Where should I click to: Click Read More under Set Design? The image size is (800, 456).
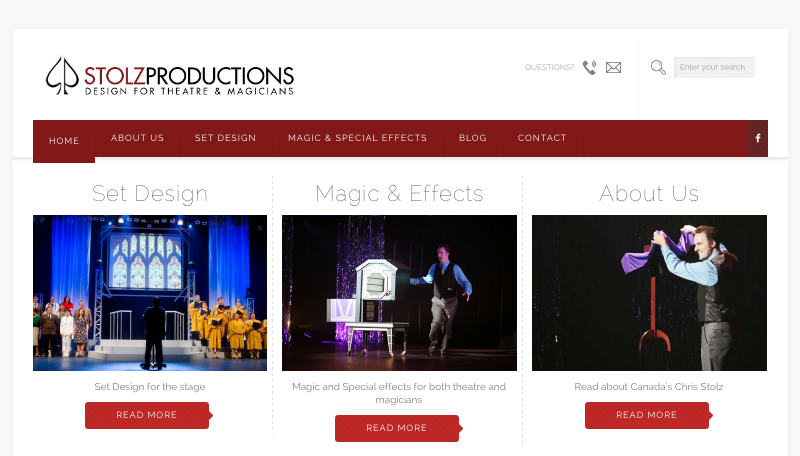click(147, 415)
